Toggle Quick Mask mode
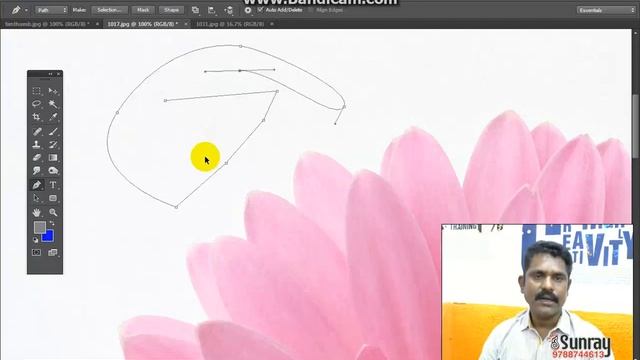 pyautogui.click(x=36, y=253)
